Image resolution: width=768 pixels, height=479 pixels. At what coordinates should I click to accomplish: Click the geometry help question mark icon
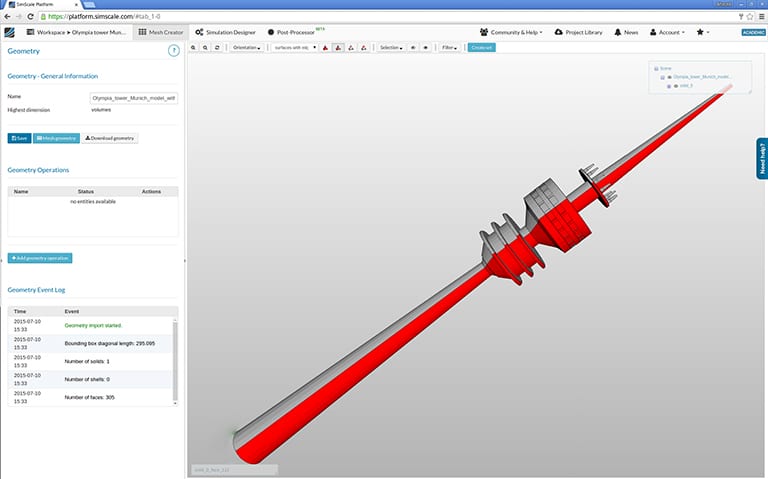coord(174,49)
